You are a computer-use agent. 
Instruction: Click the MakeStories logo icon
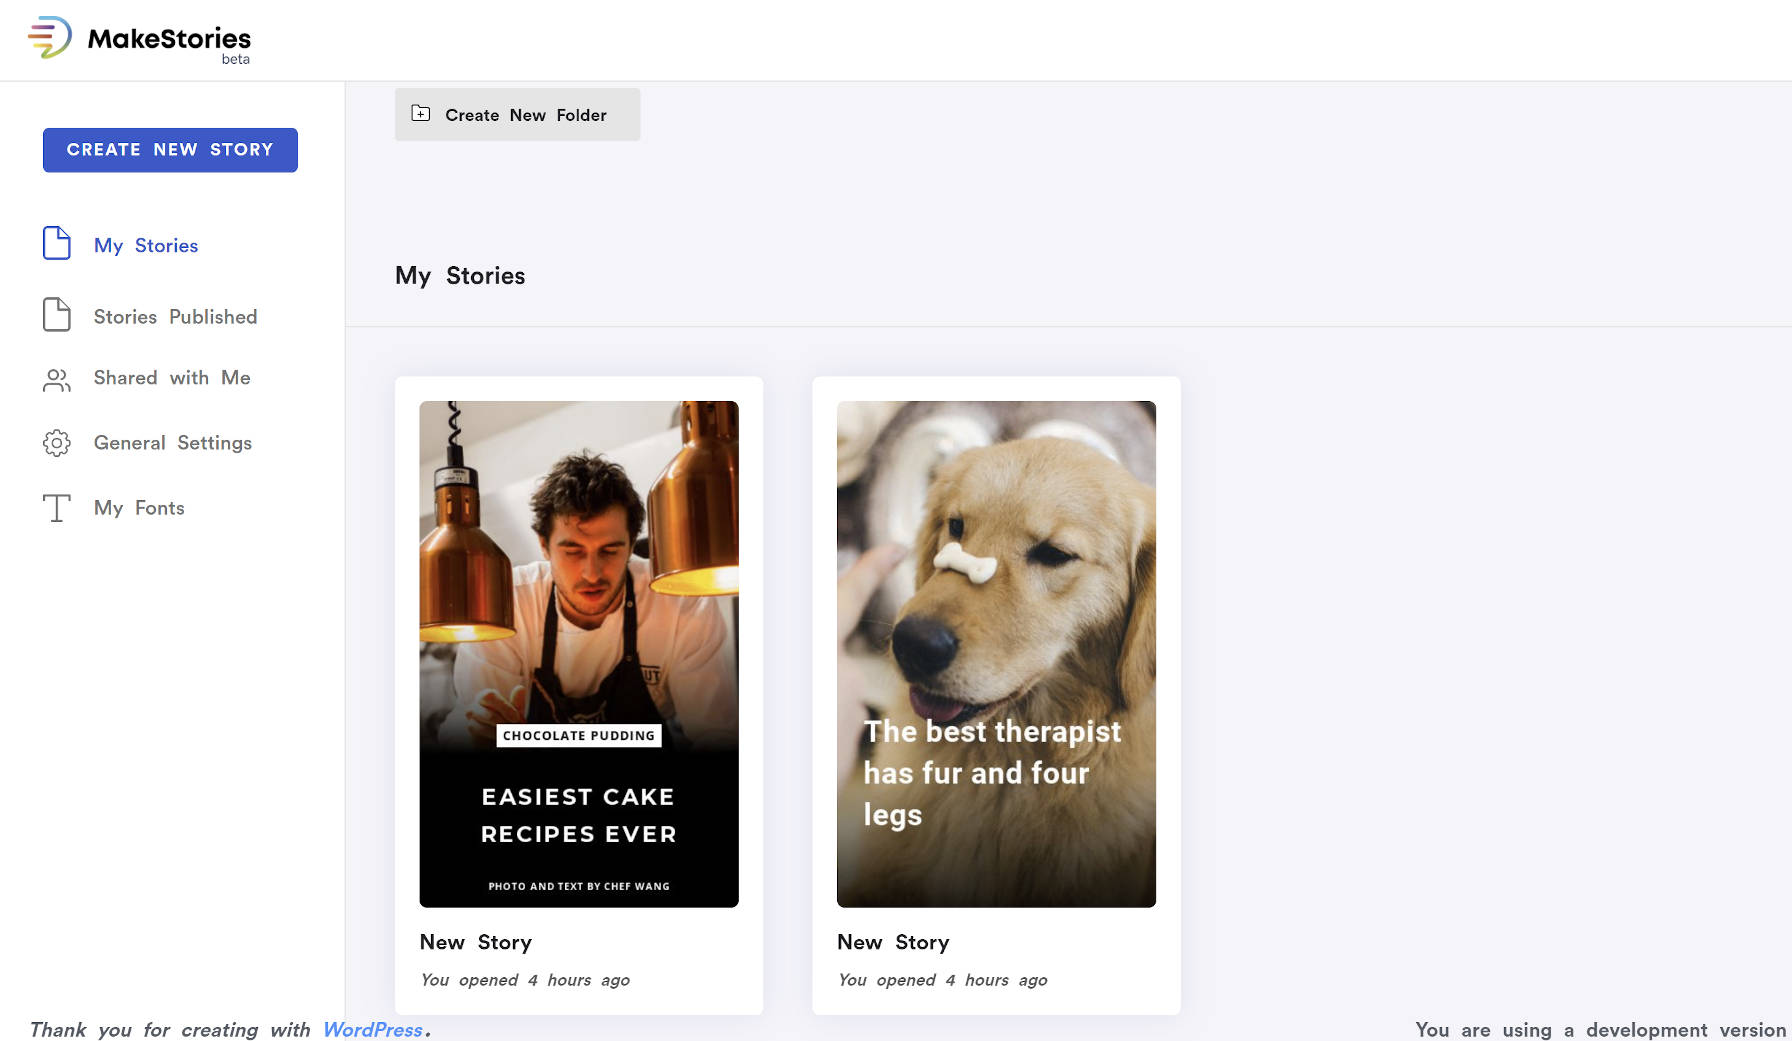coord(50,38)
